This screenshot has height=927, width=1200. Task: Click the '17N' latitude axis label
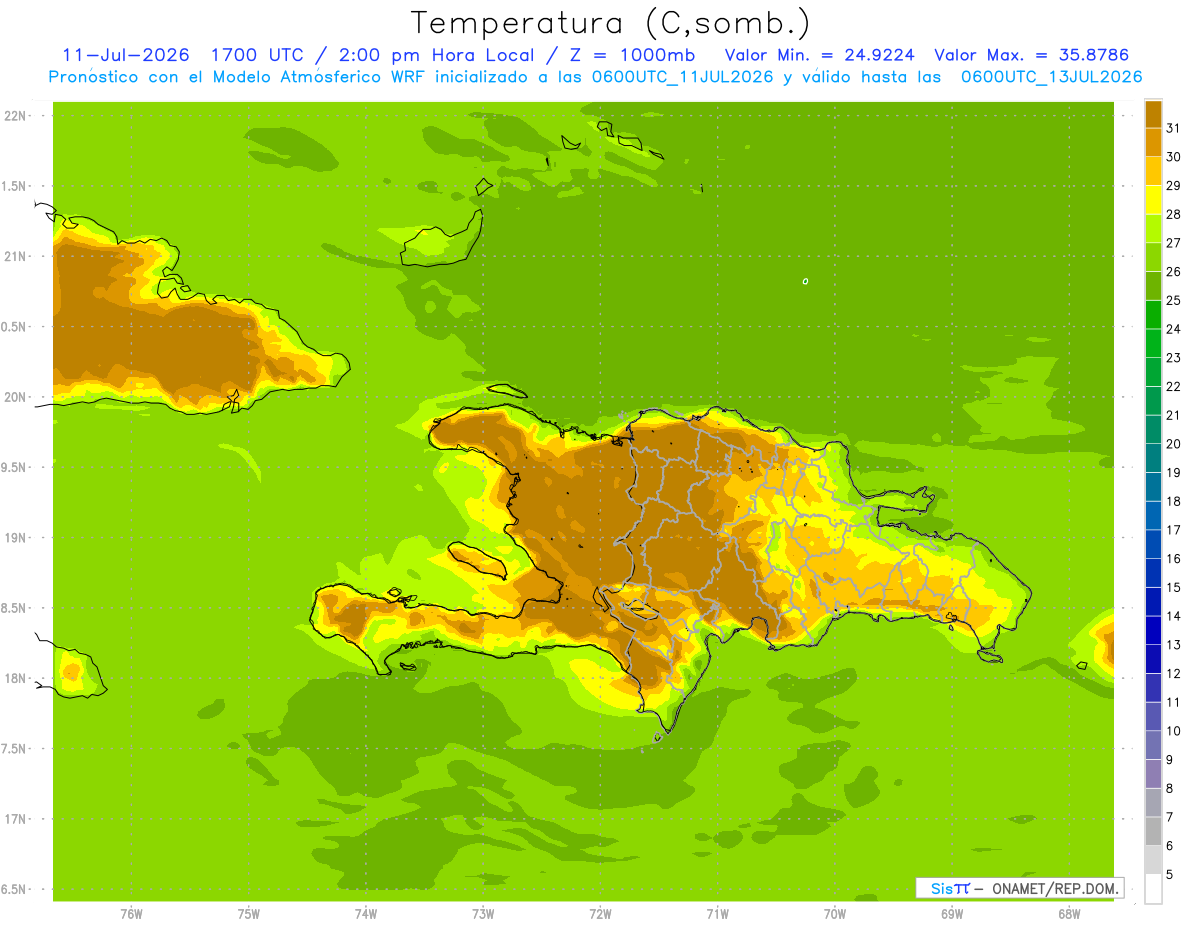[x=16, y=819]
